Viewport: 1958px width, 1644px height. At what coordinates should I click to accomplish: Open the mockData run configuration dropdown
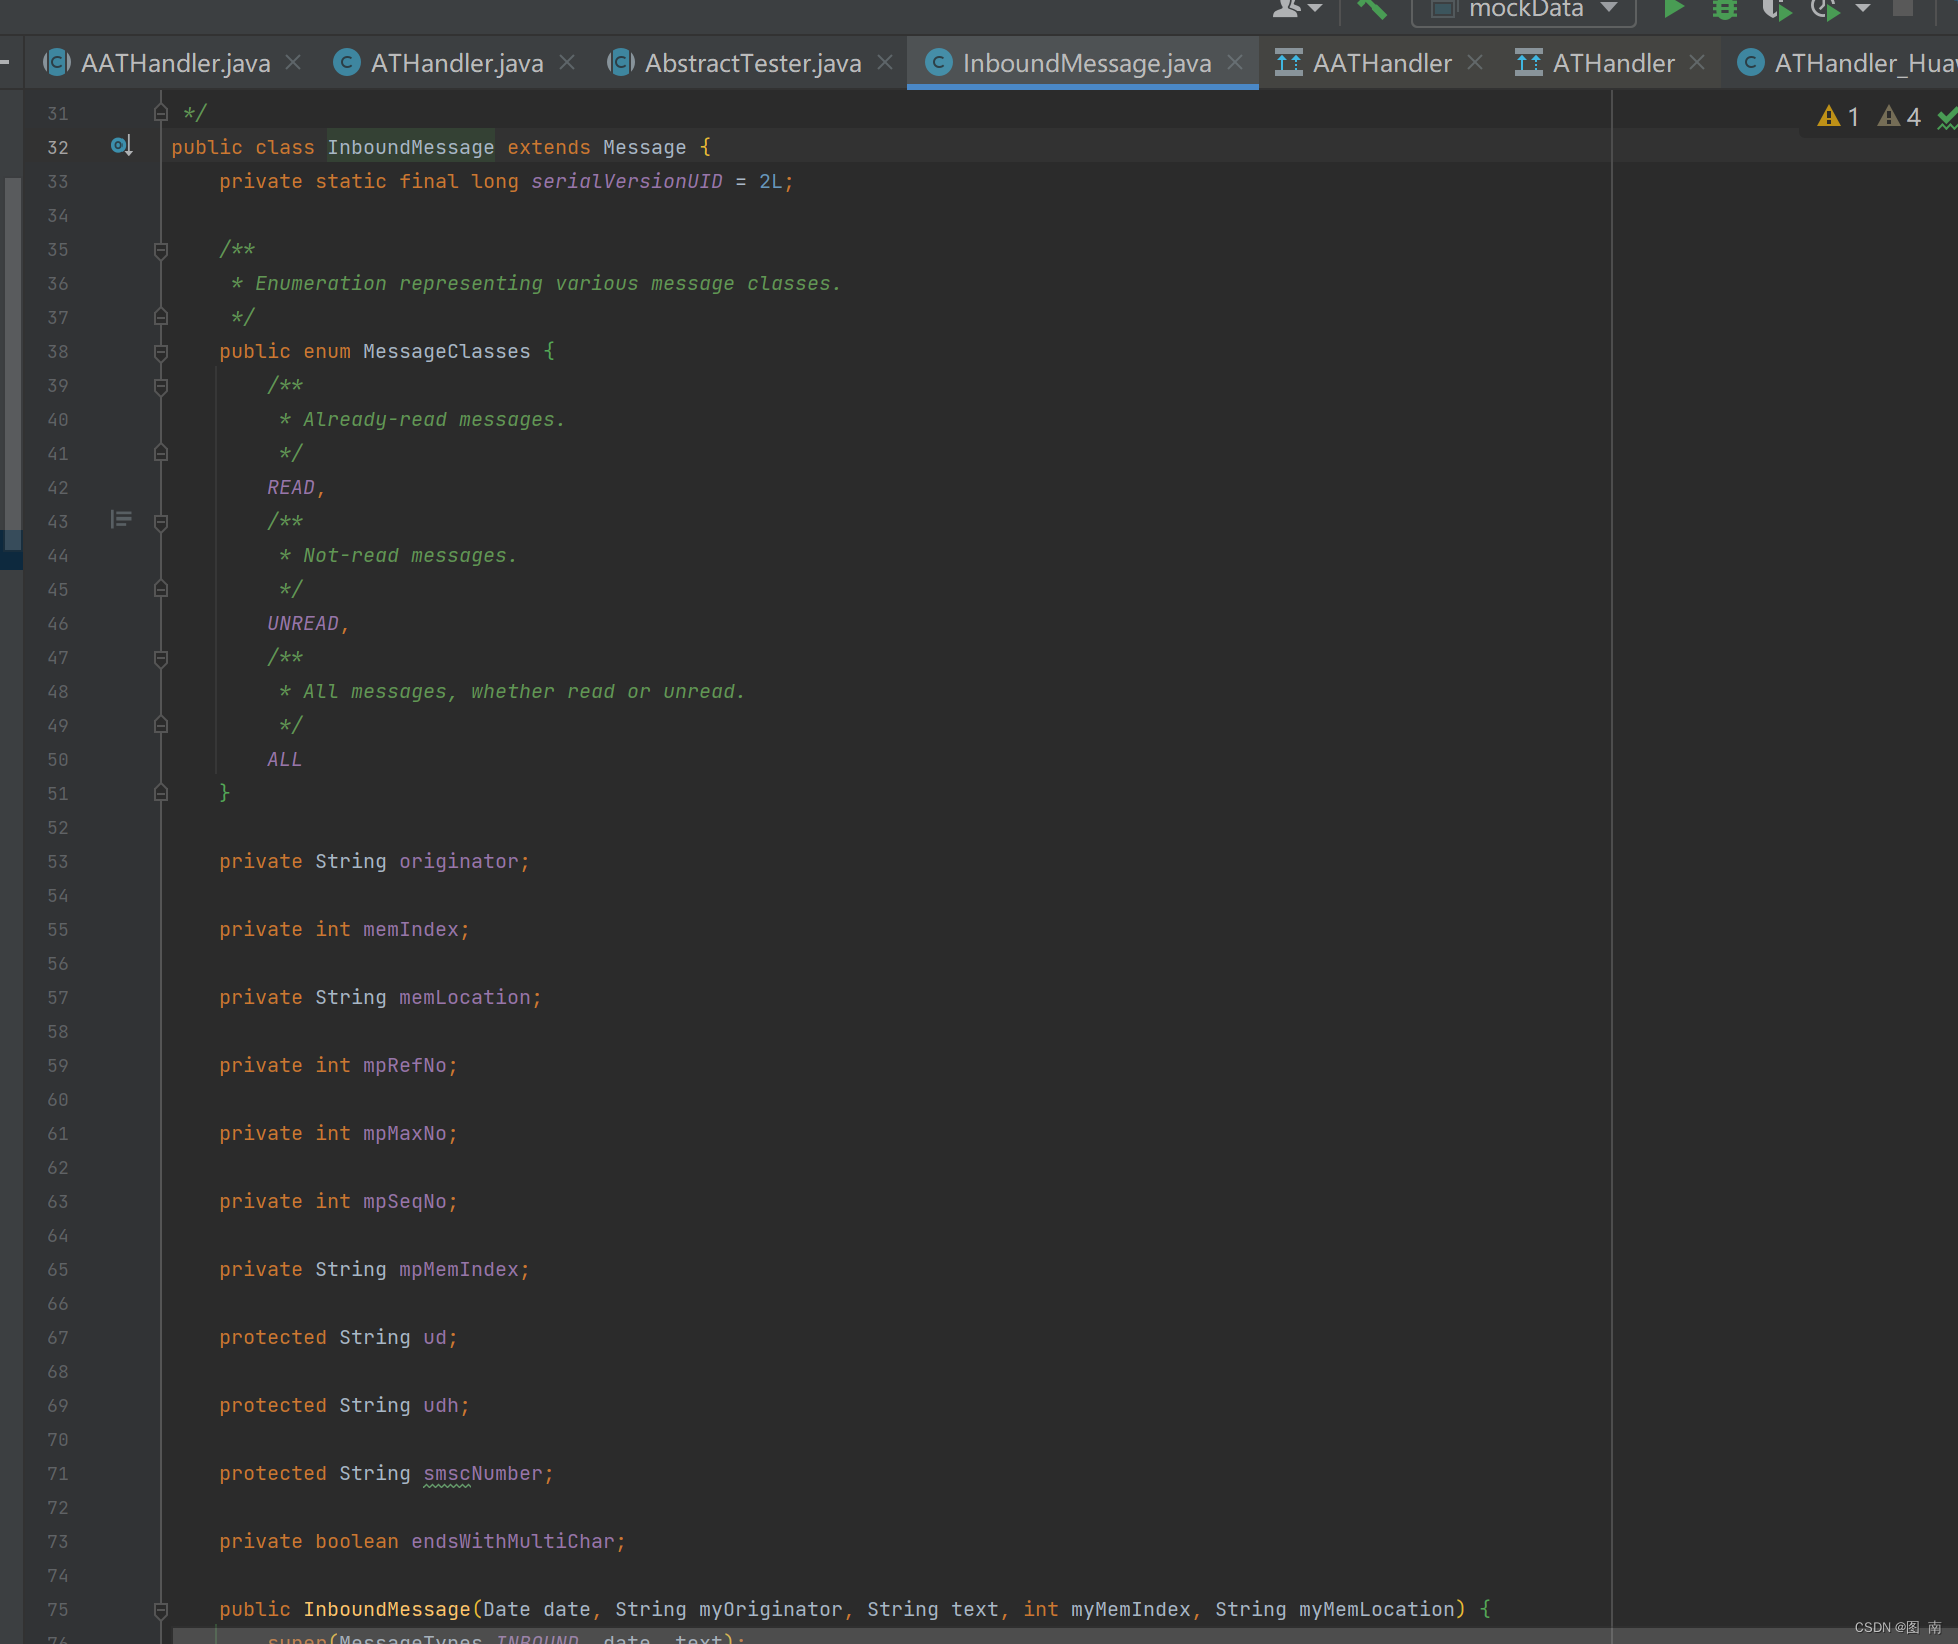[1523, 10]
